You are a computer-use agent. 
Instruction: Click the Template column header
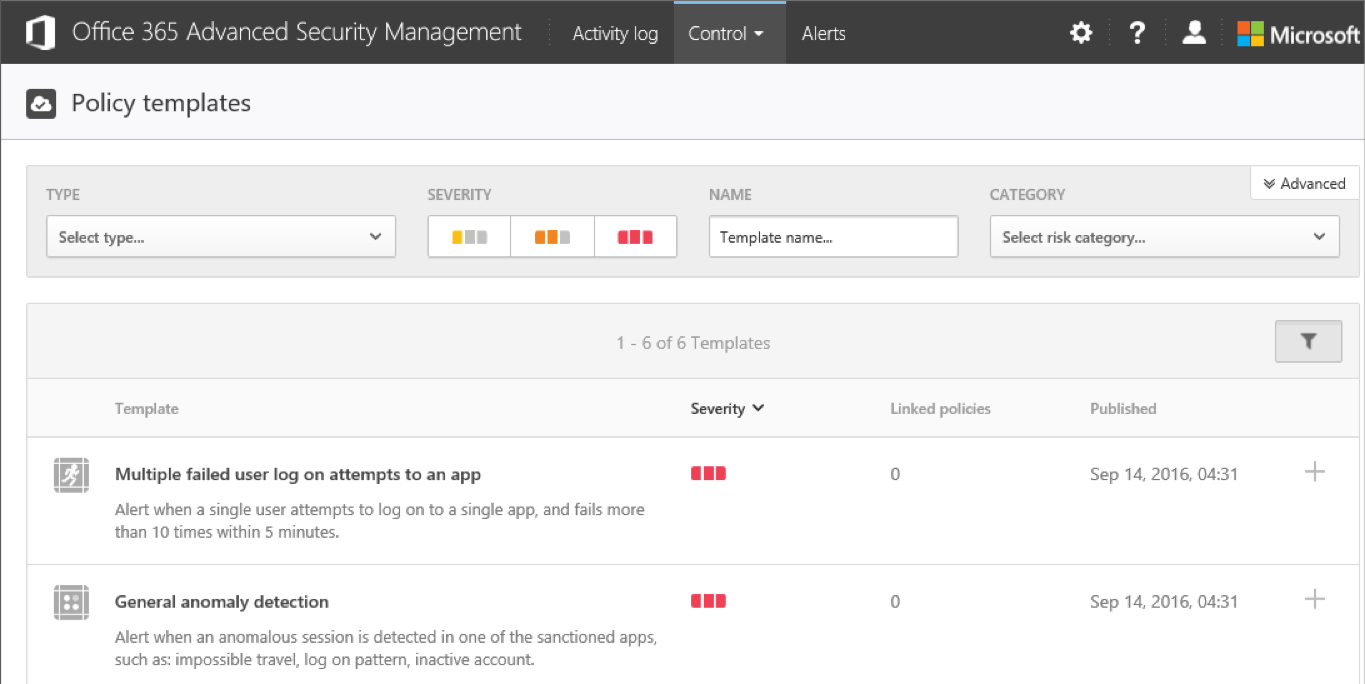pyautogui.click(x=147, y=408)
